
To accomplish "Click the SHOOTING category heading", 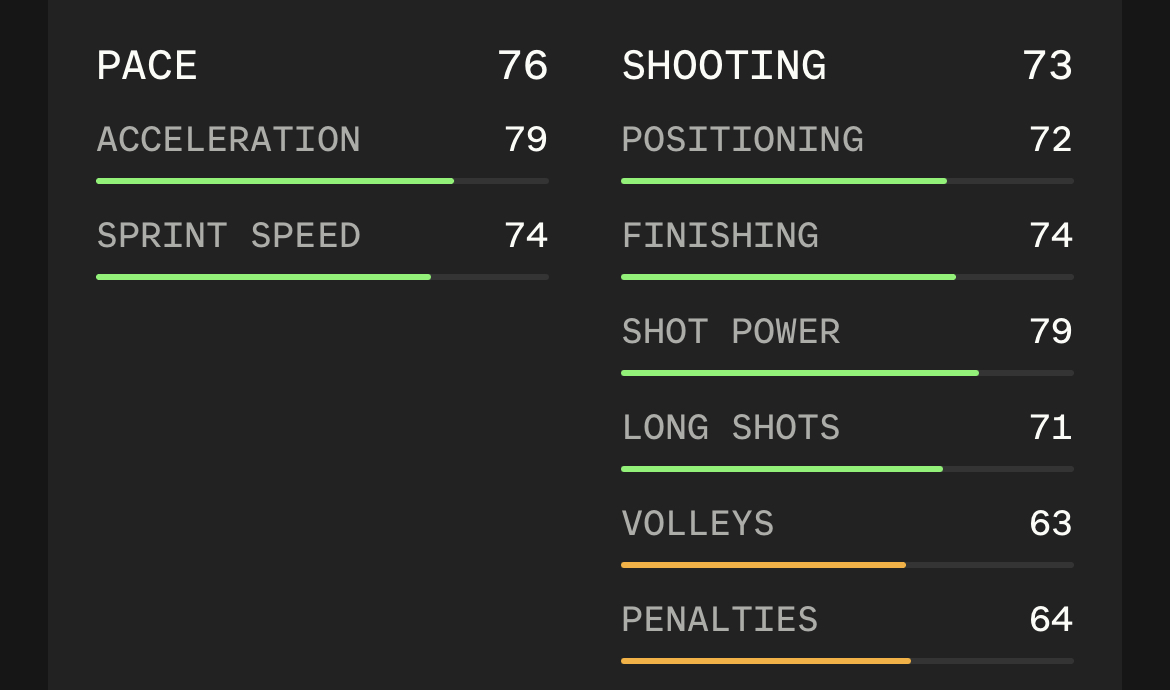I will [724, 66].
